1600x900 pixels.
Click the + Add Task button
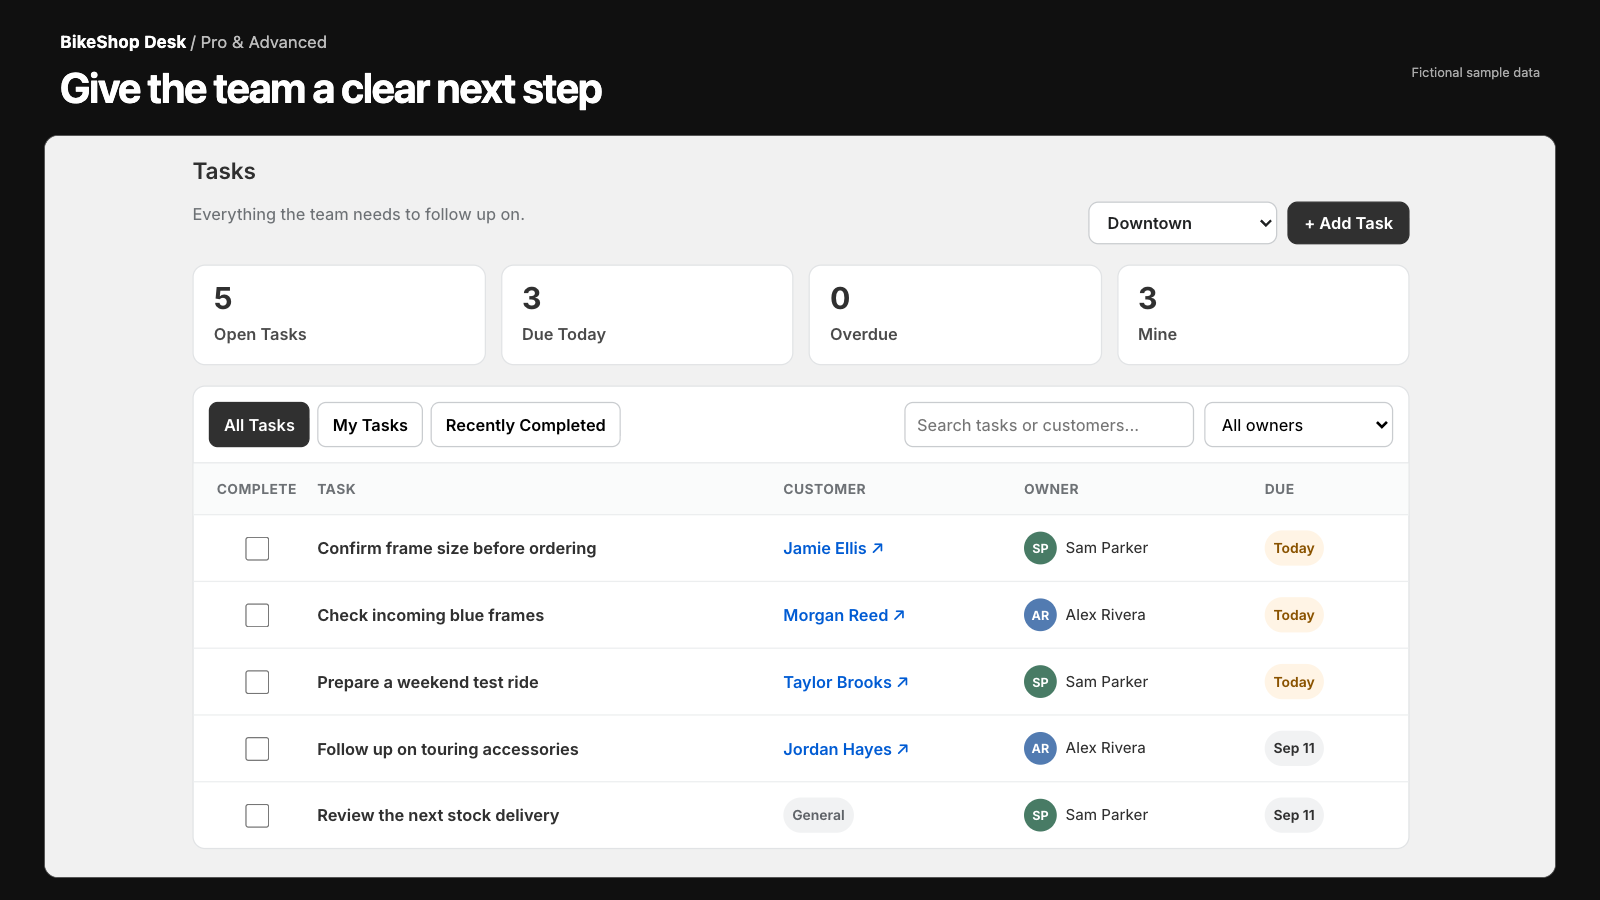pos(1348,223)
